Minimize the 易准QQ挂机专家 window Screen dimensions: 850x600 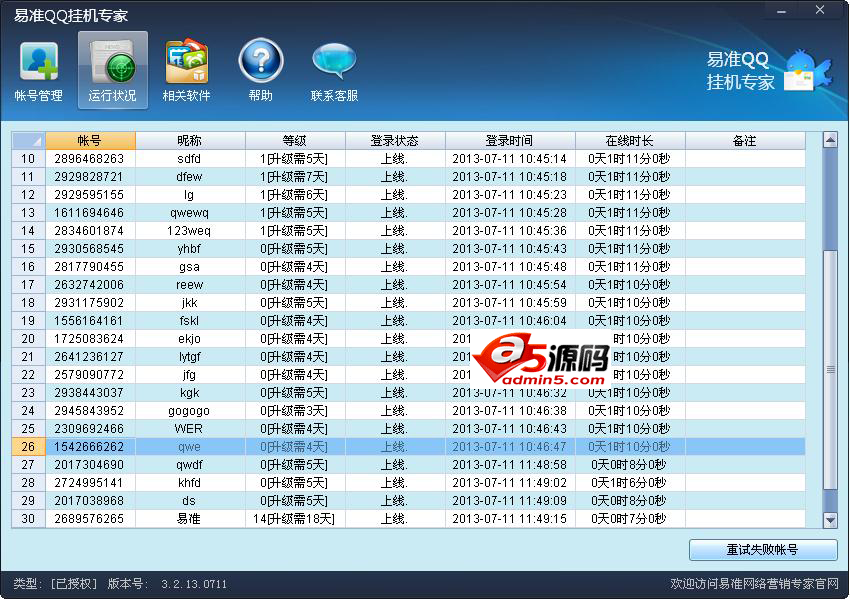pyautogui.click(x=781, y=11)
